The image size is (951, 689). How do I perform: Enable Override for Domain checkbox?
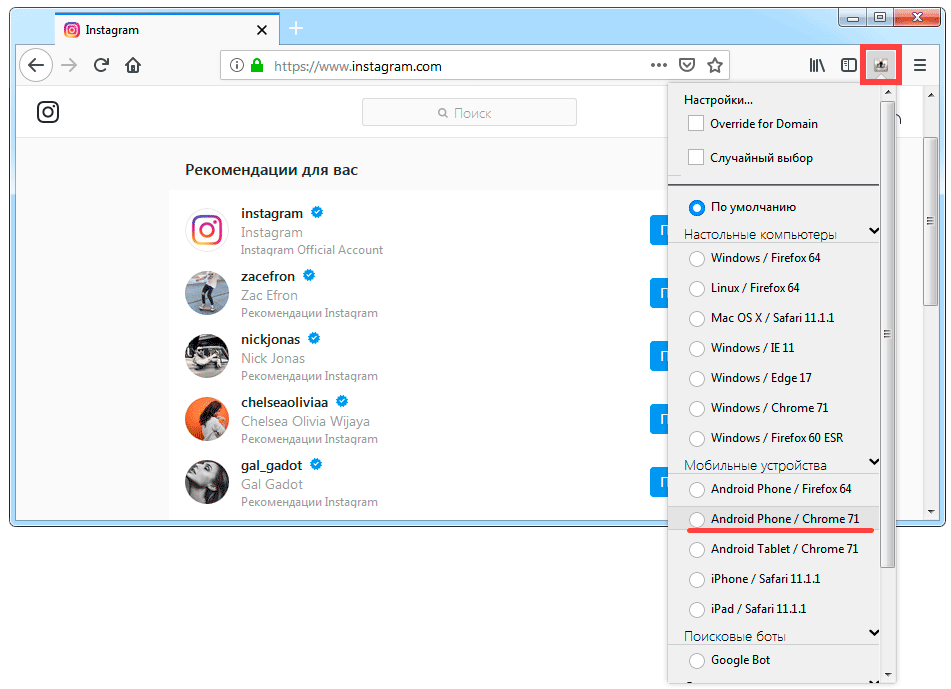point(697,124)
